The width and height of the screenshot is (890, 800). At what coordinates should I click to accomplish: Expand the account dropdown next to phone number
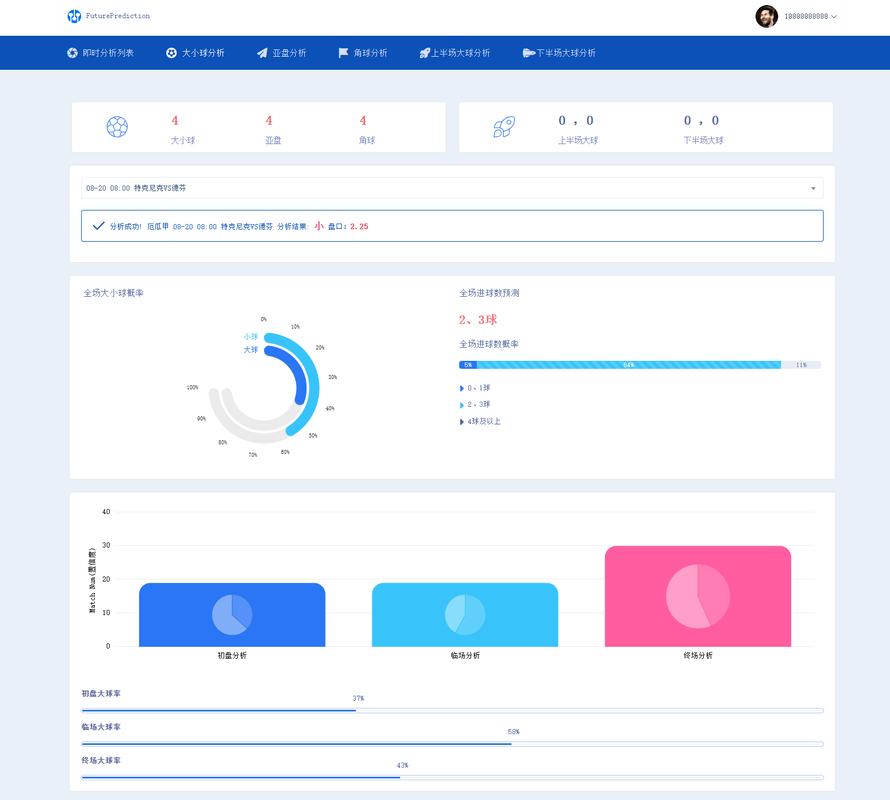click(834, 16)
